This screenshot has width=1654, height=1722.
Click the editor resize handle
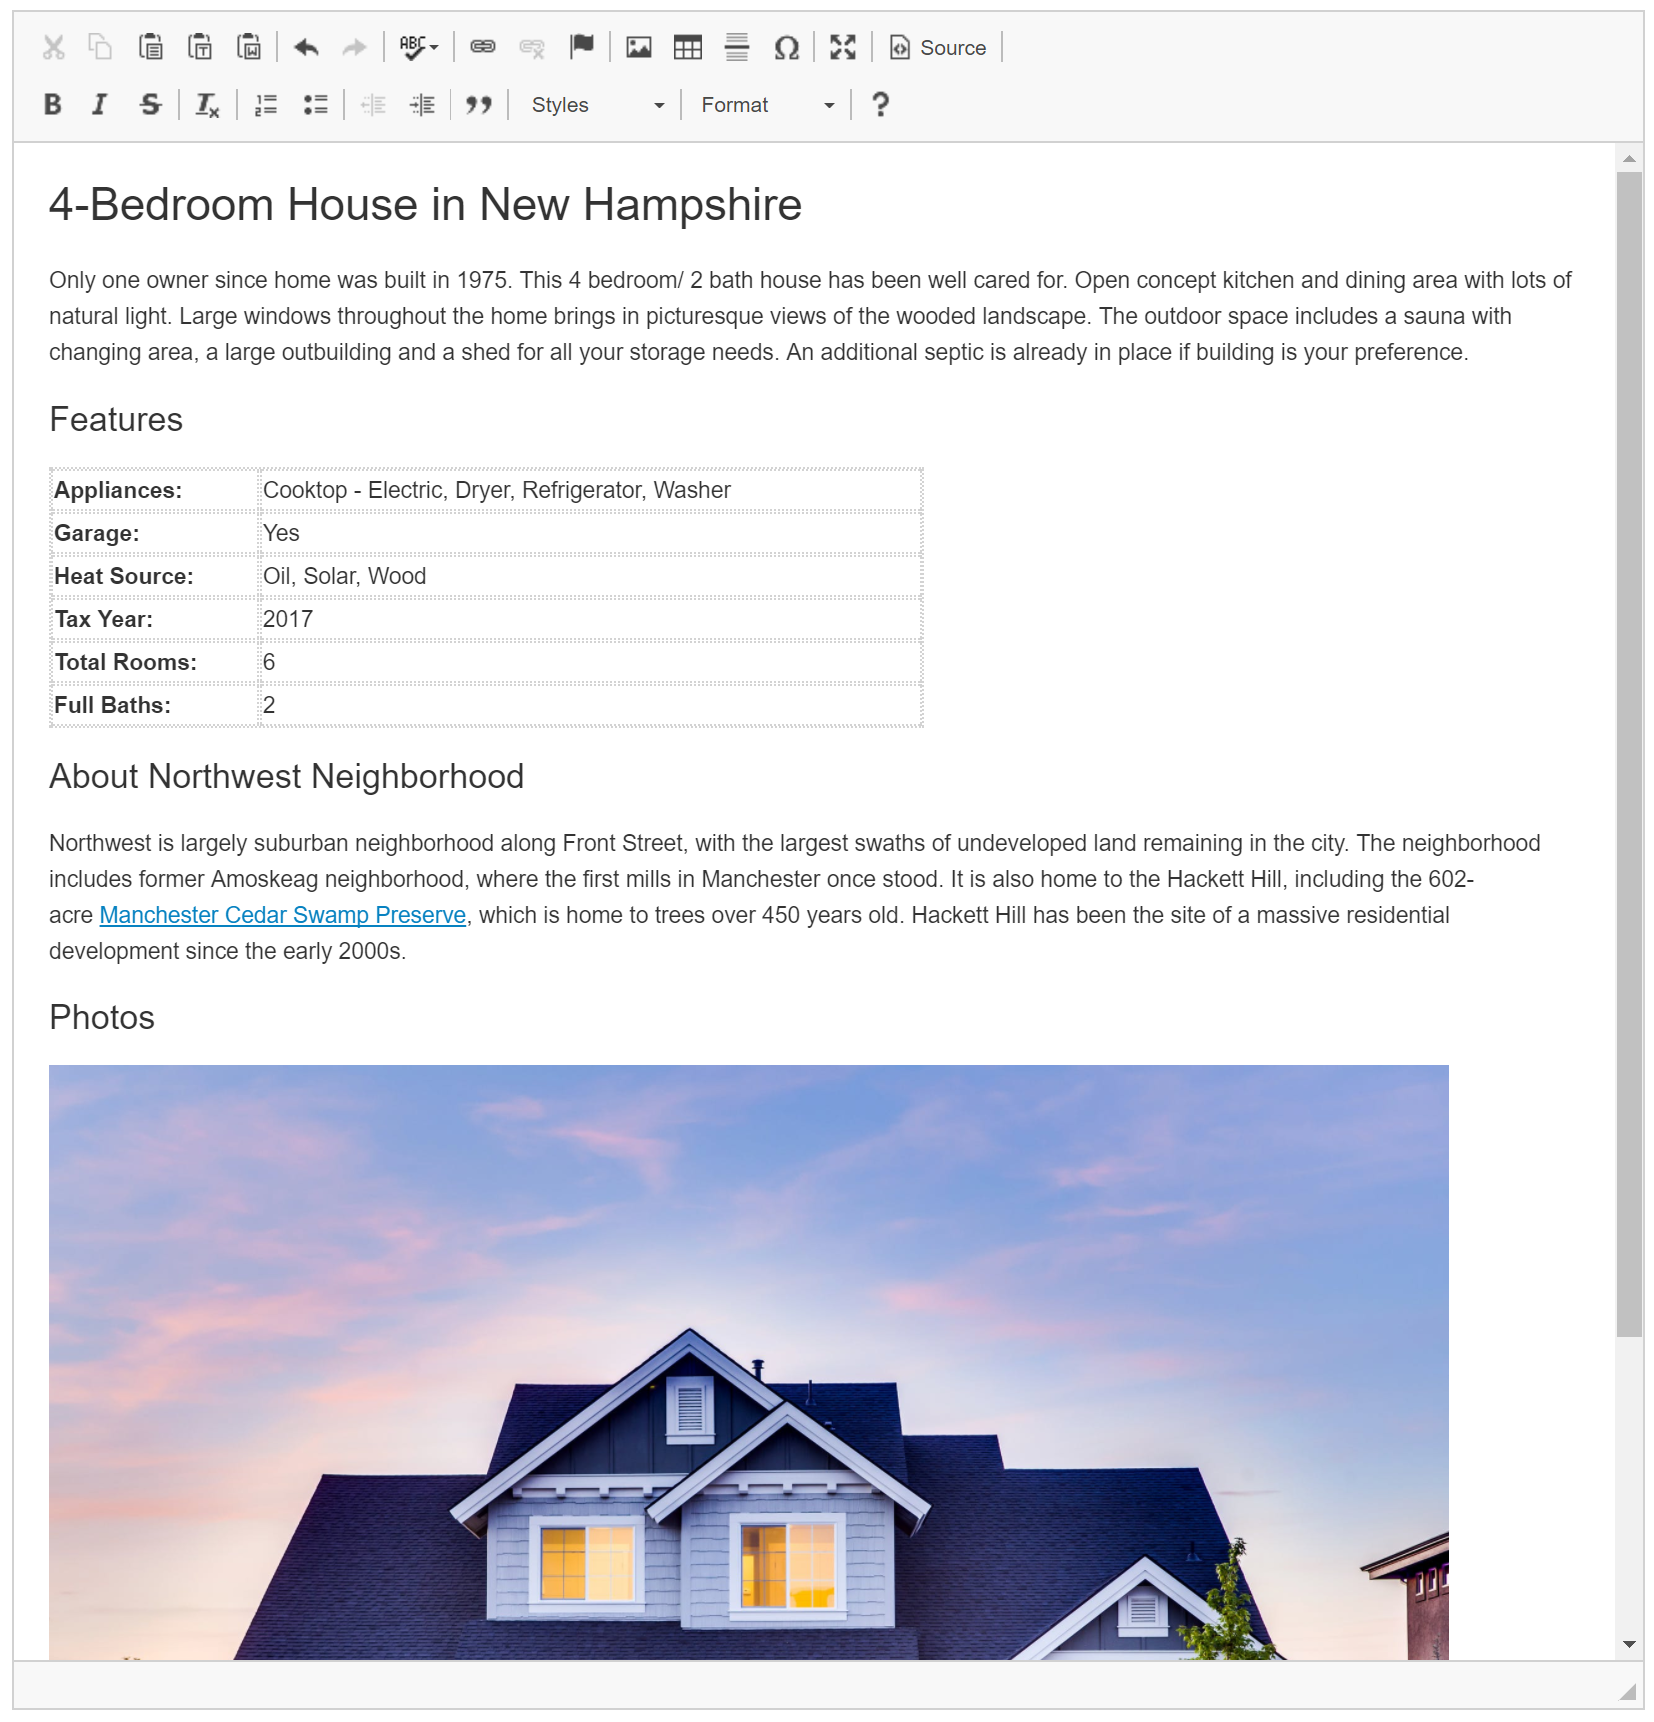[1628, 1691]
